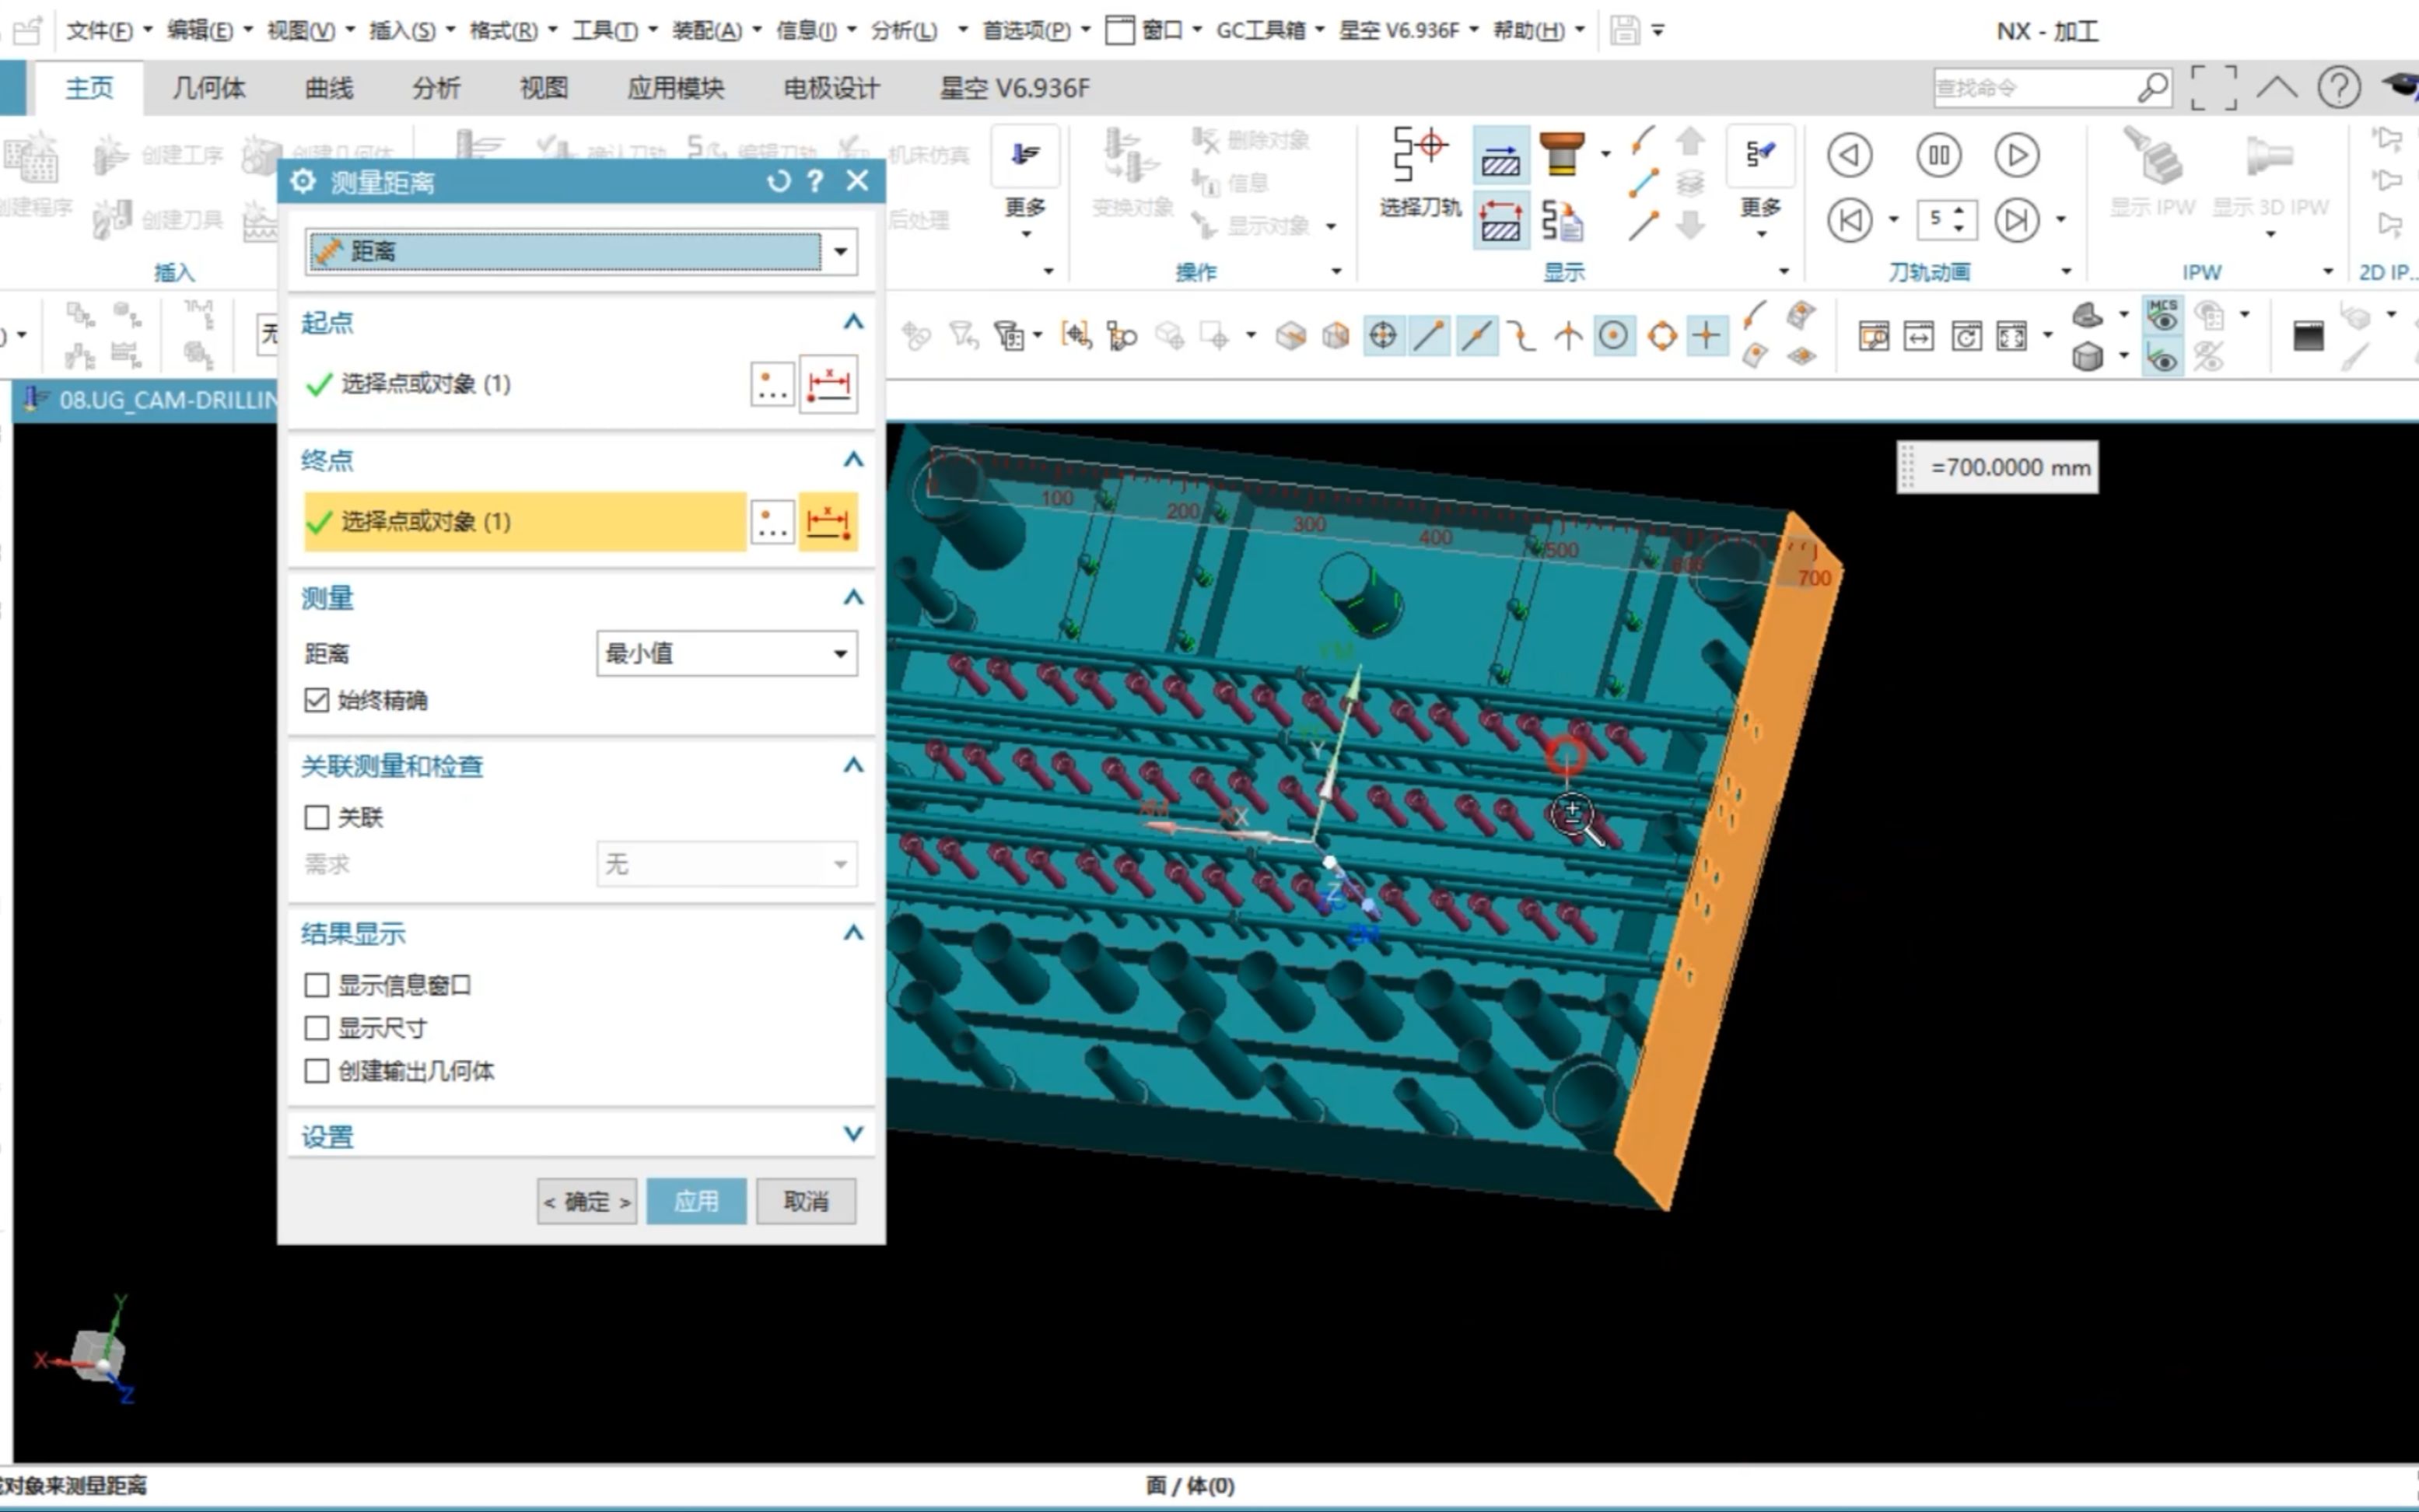2419x1512 pixels.
Task: Open point dialog icon in 起点 section
Action: coord(772,384)
